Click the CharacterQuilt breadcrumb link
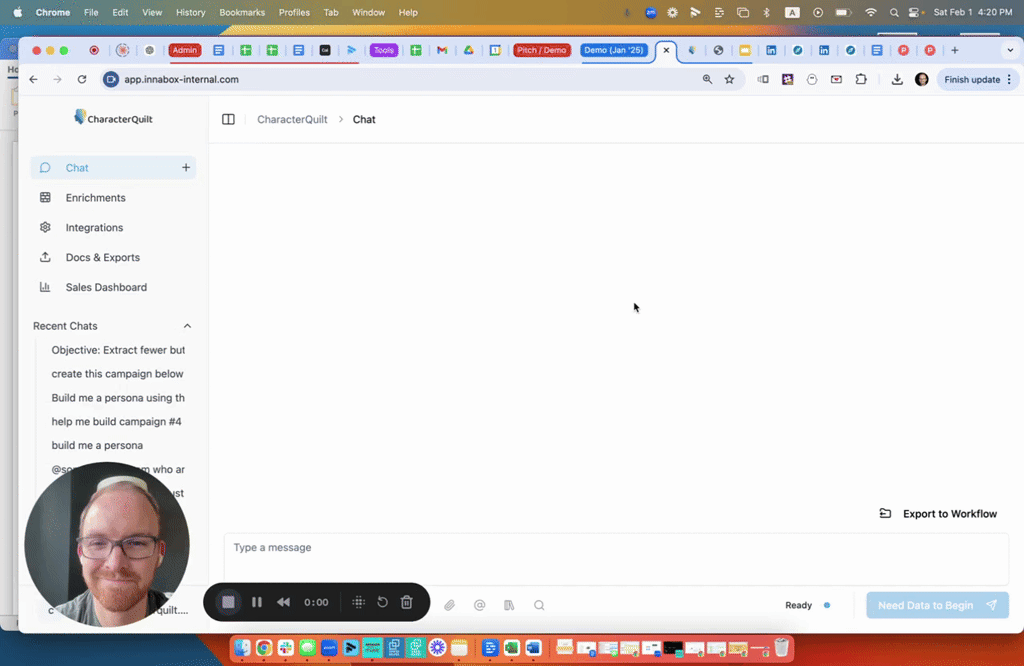Viewport: 1024px width, 666px height. (292, 119)
